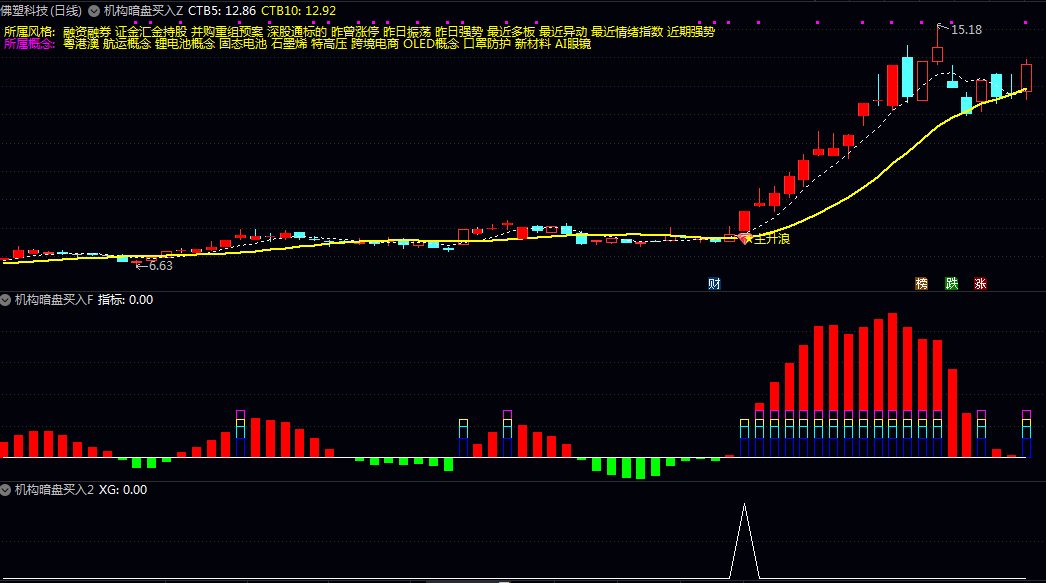Open dropdown beside 机构暗盘买入2 indicator
The height and width of the screenshot is (583, 1046).
click(5, 490)
